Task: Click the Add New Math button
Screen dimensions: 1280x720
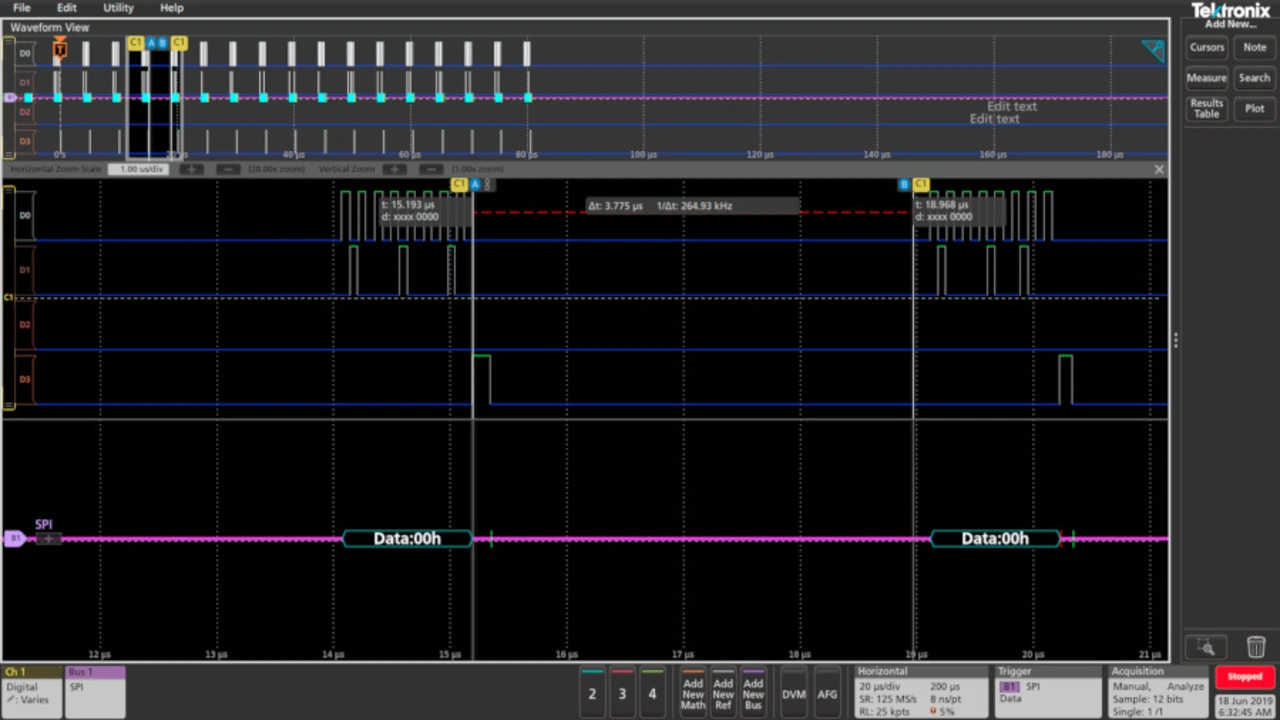Action: point(693,692)
